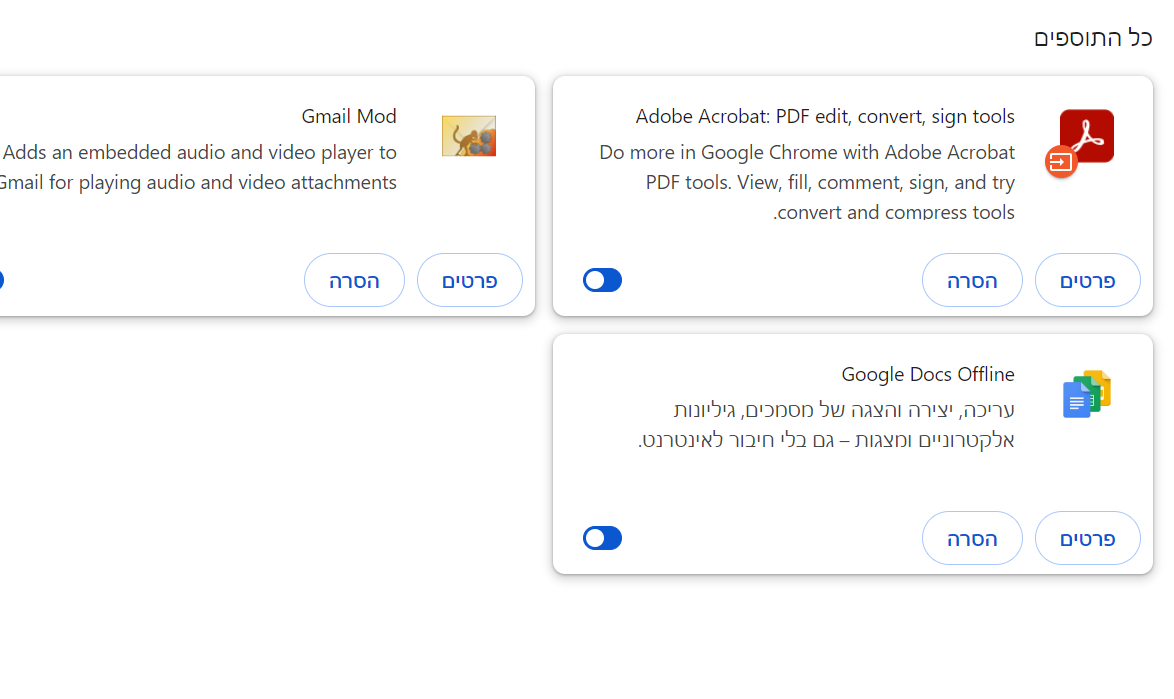1174x699 pixels.
Task: Disable the Adobe Acrobat extension toggle
Action: (x=602, y=280)
